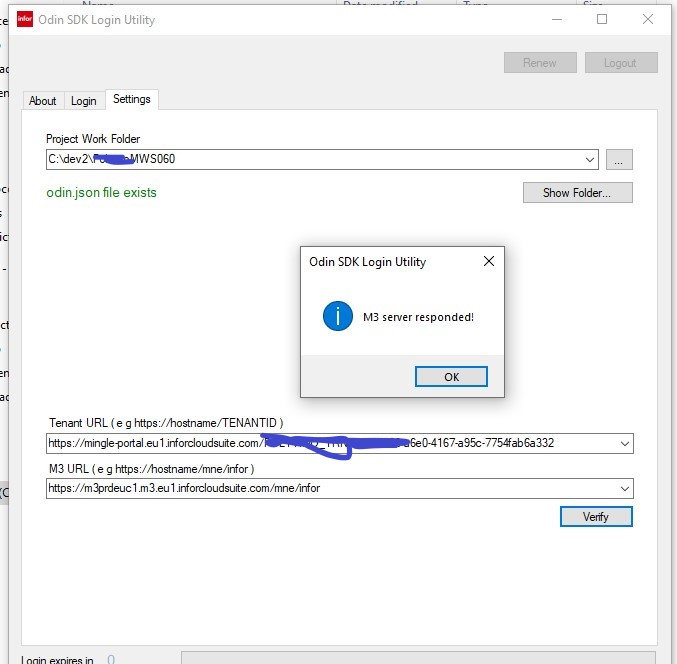
Task: Click the 'odin.json file exists' status text
Action: tap(101, 192)
